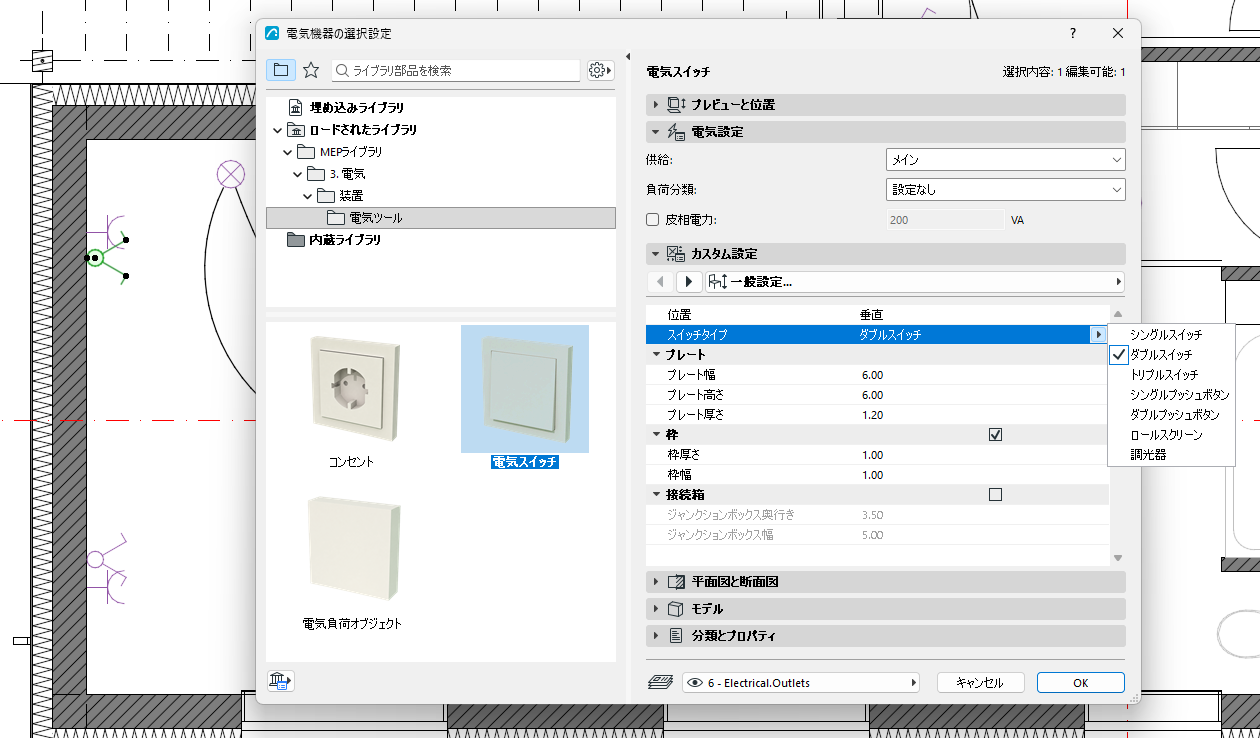Image resolution: width=1260 pixels, height=738 pixels.
Task: Collapse the カスタム設定 panel
Action: click(x=886, y=254)
